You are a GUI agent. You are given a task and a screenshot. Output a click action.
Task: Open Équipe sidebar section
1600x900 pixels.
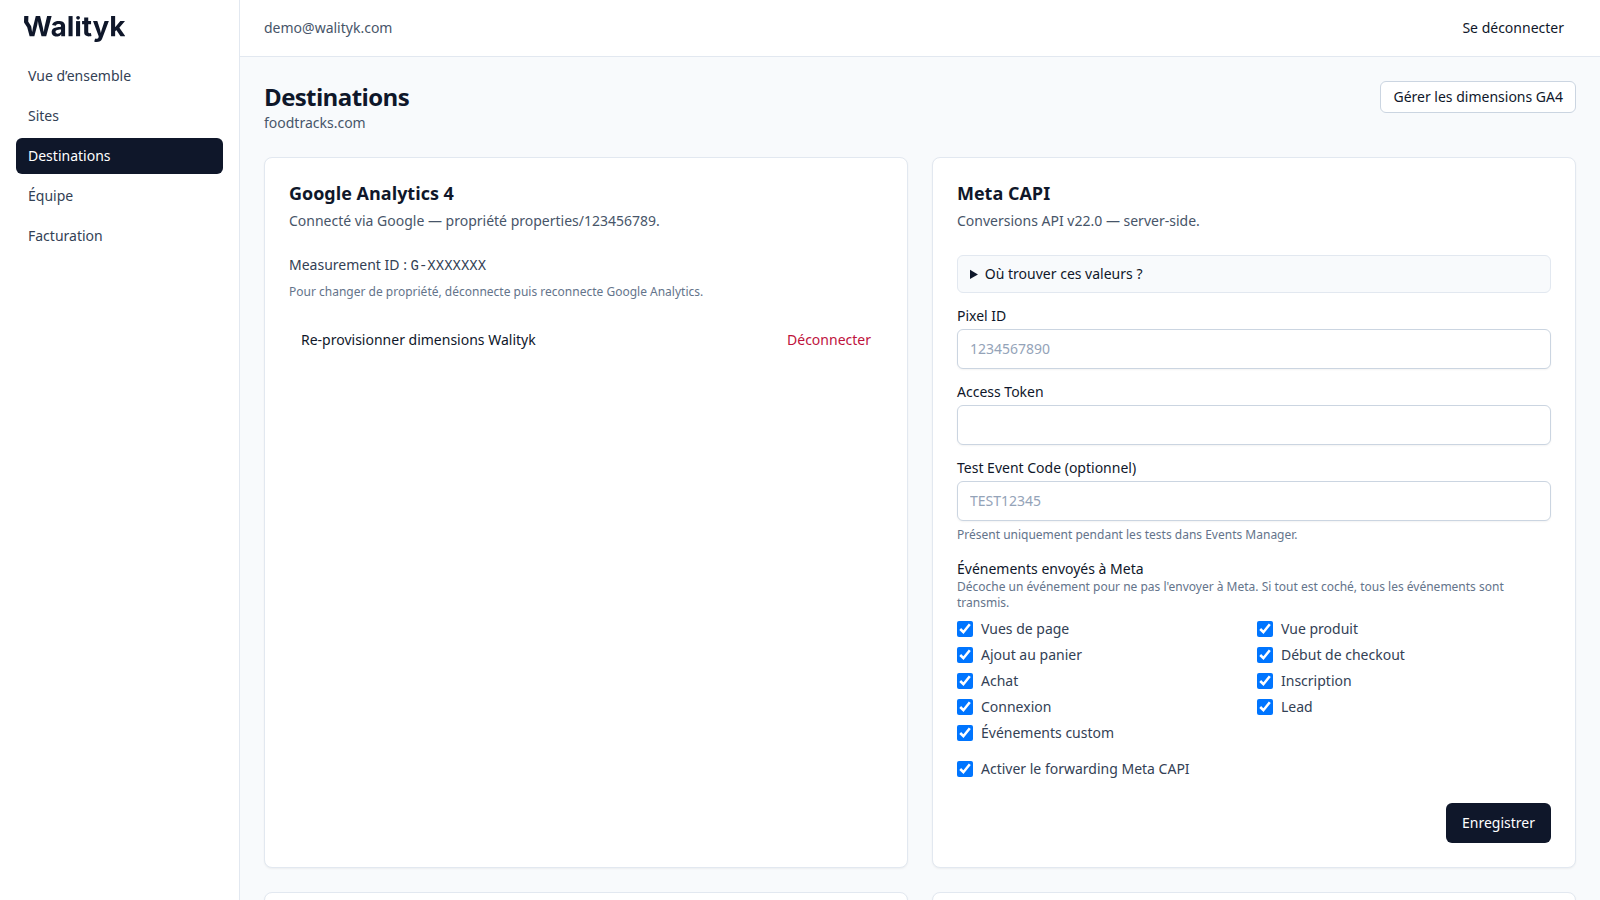tap(119, 196)
